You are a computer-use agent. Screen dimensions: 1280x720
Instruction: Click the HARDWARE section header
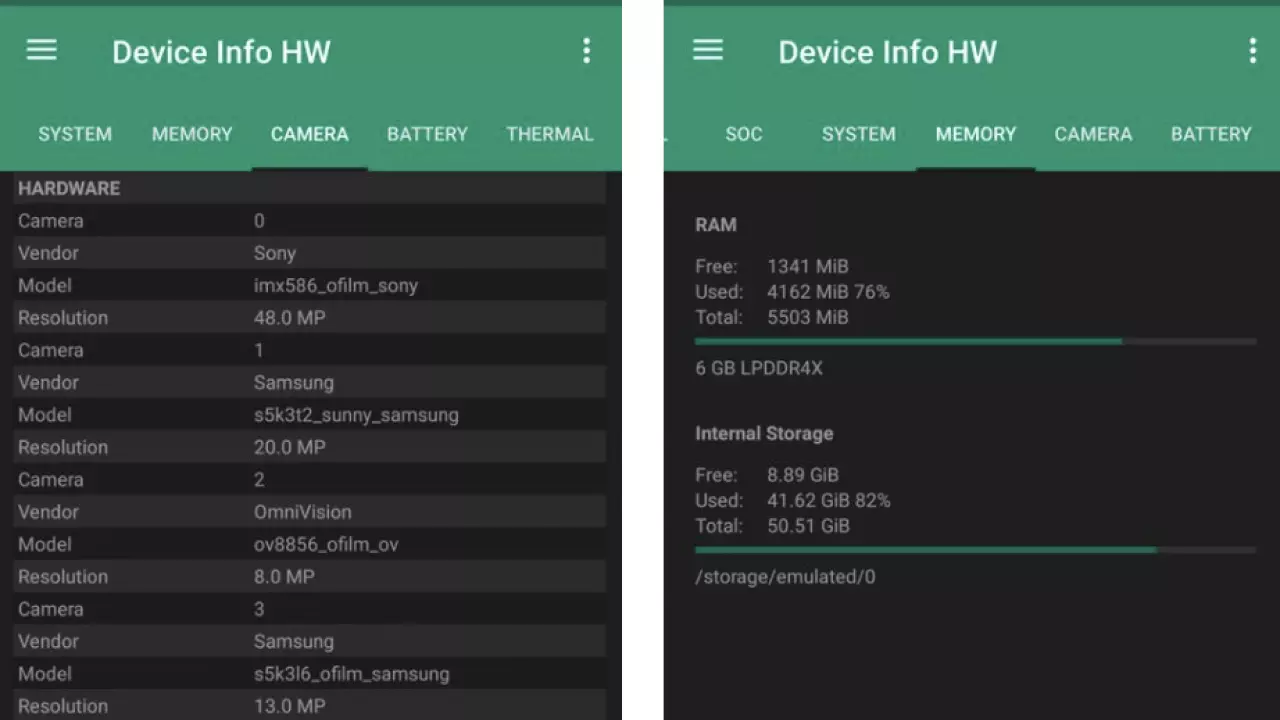click(69, 188)
